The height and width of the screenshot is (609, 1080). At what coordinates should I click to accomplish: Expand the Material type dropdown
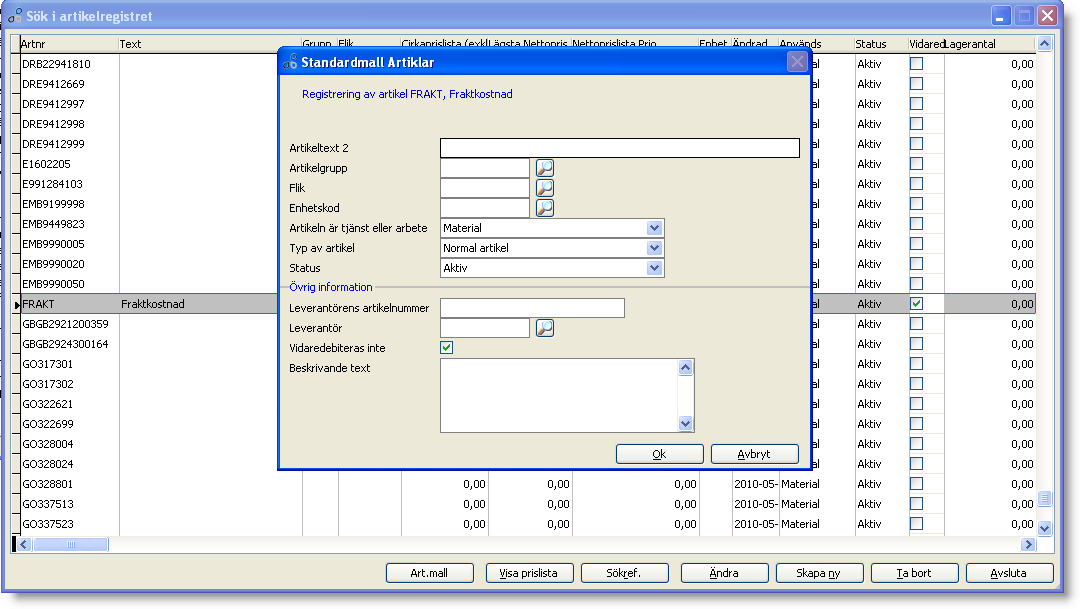pyautogui.click(x=654, y=228)
